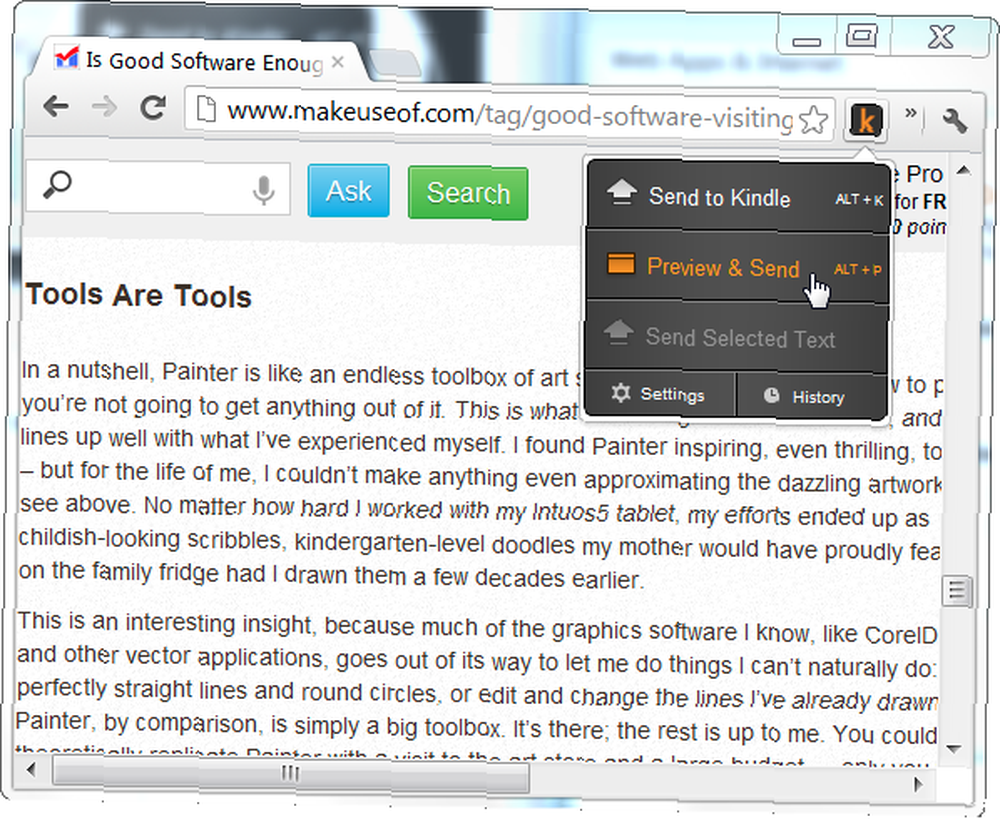Click the horizontal scrollbar thumb
Image resolution: width=1000 pixels, height=819 pixels.
click(291, 774)
